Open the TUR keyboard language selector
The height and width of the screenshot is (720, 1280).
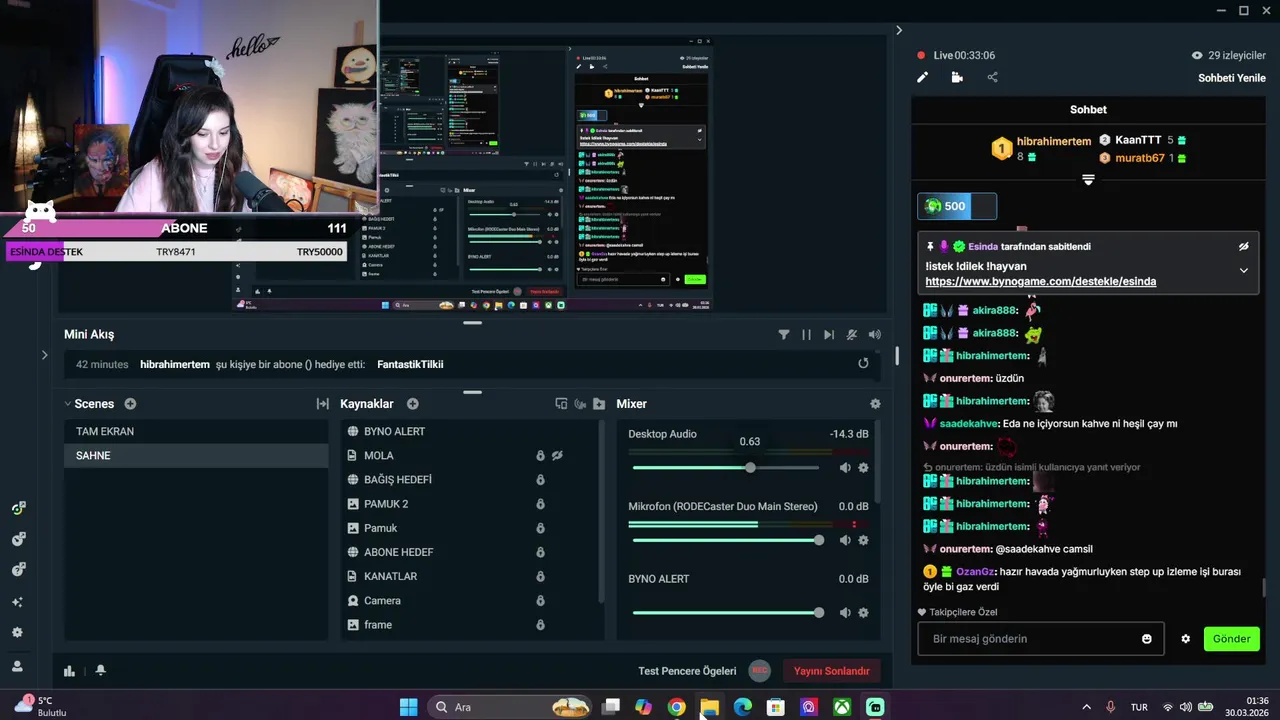tap(1139, 707)
